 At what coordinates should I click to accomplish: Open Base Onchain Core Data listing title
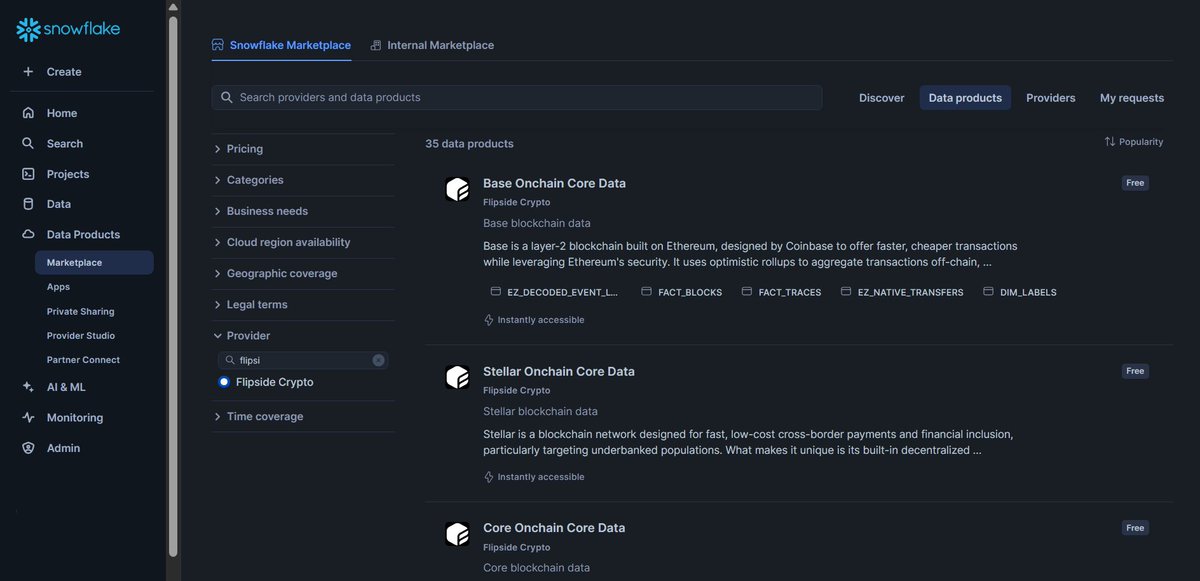pyautogui.click(x=554, y=184)
